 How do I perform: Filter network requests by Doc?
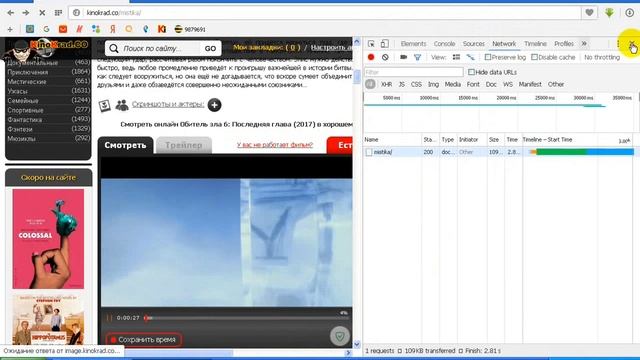pyautogui.click(x=491, y=84)
